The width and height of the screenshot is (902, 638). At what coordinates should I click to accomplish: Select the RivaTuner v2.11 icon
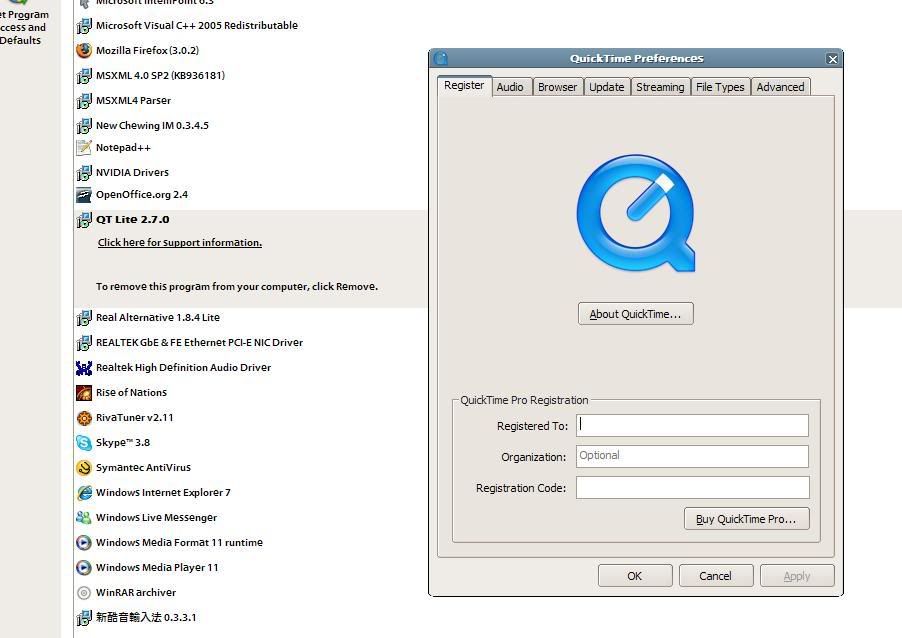point(84,417)
